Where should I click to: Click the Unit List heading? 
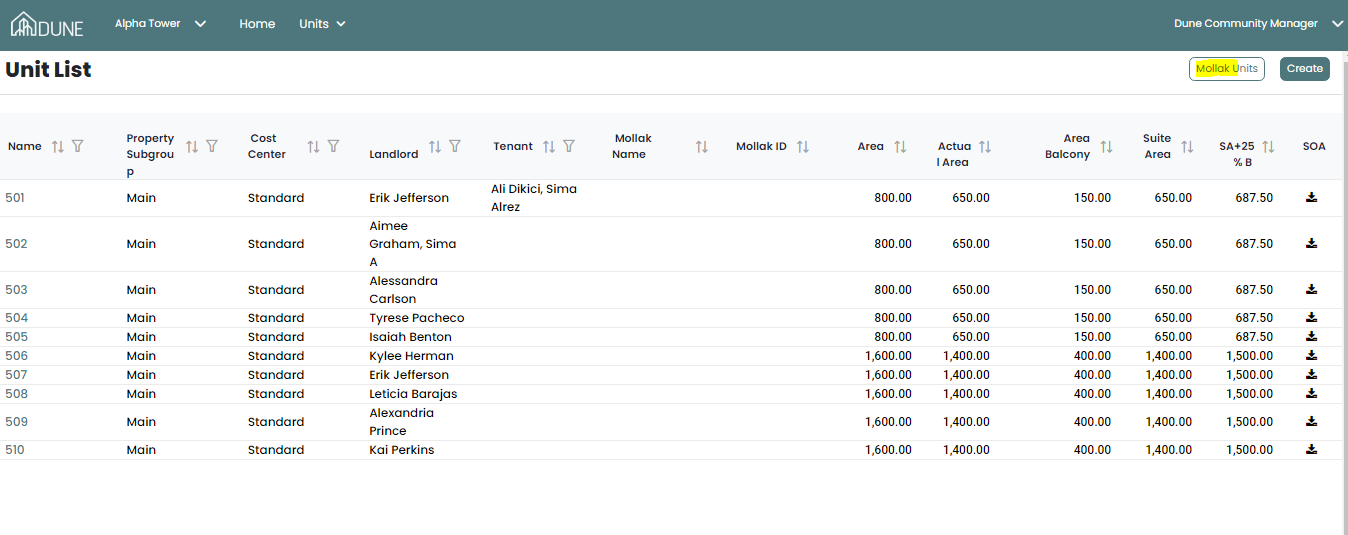48,69
